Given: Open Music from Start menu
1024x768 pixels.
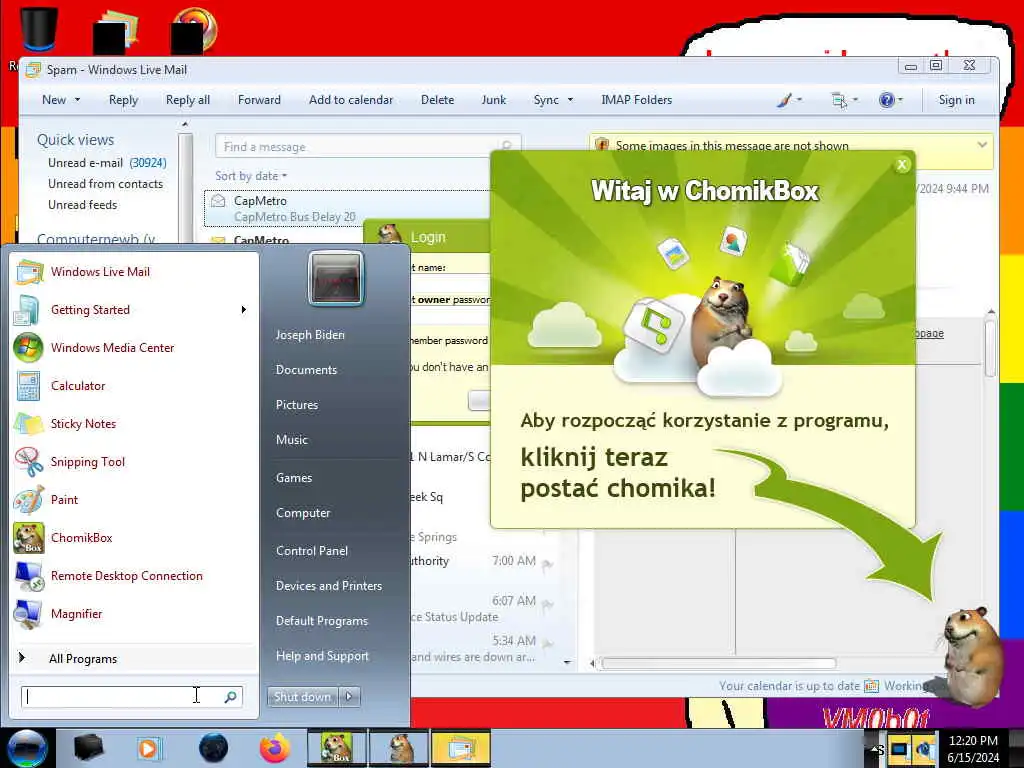Looking at the screenshot, I should tap(292, 440).
